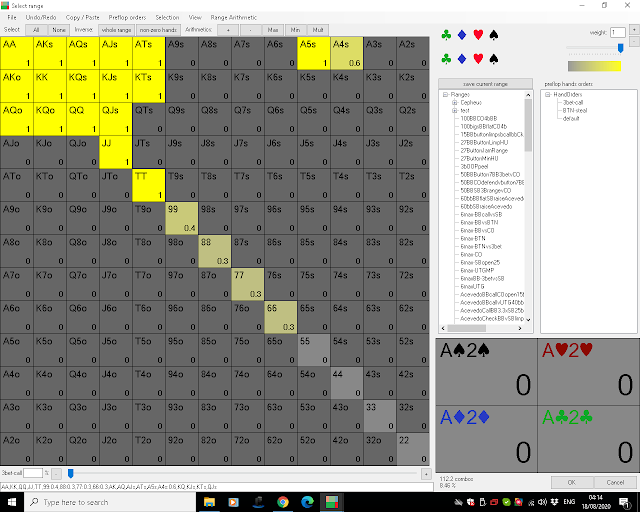
Task: Click the A♣2♣ clubs combo cell
Action: [x=589, y=439]
